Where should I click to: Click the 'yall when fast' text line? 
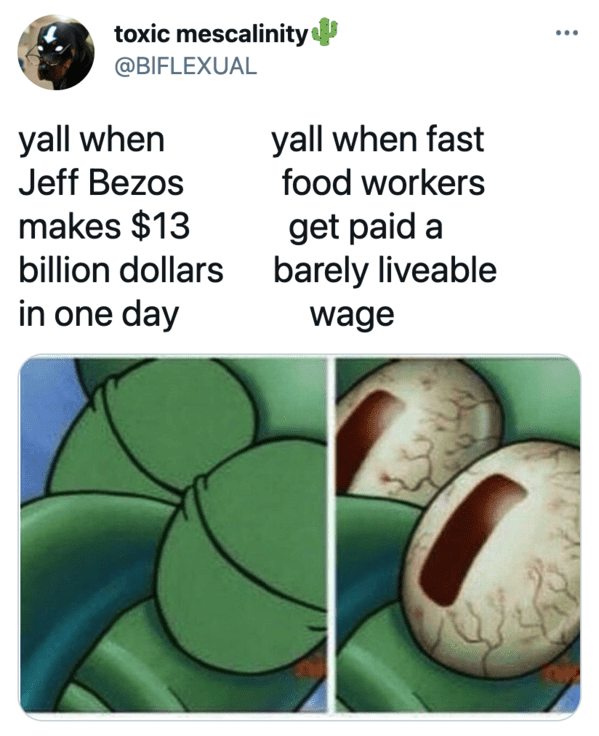tap(378, 139)
